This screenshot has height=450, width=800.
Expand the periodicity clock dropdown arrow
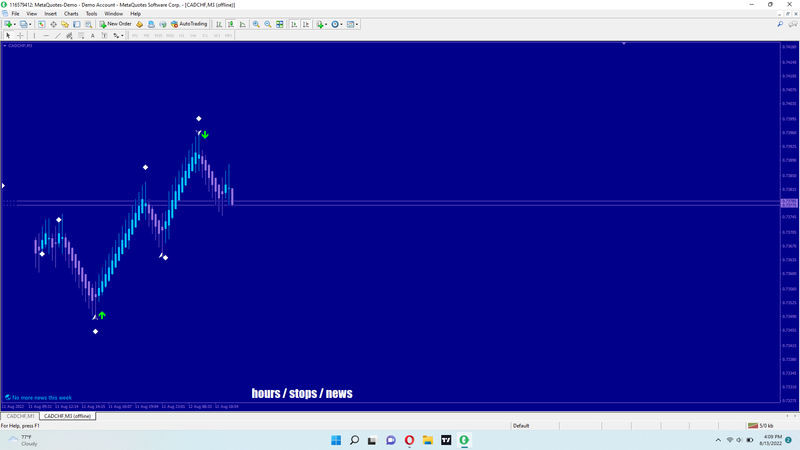341,24
